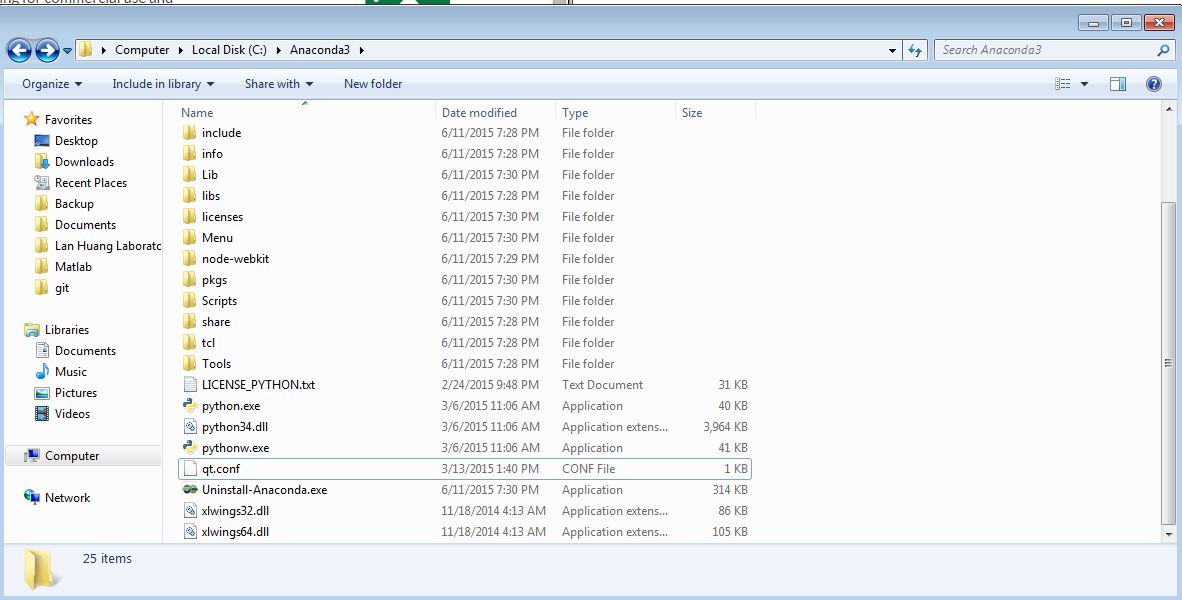Select the xlwings64.dll file name
The width and height of the screenshot is (1182, 600).
235,532
